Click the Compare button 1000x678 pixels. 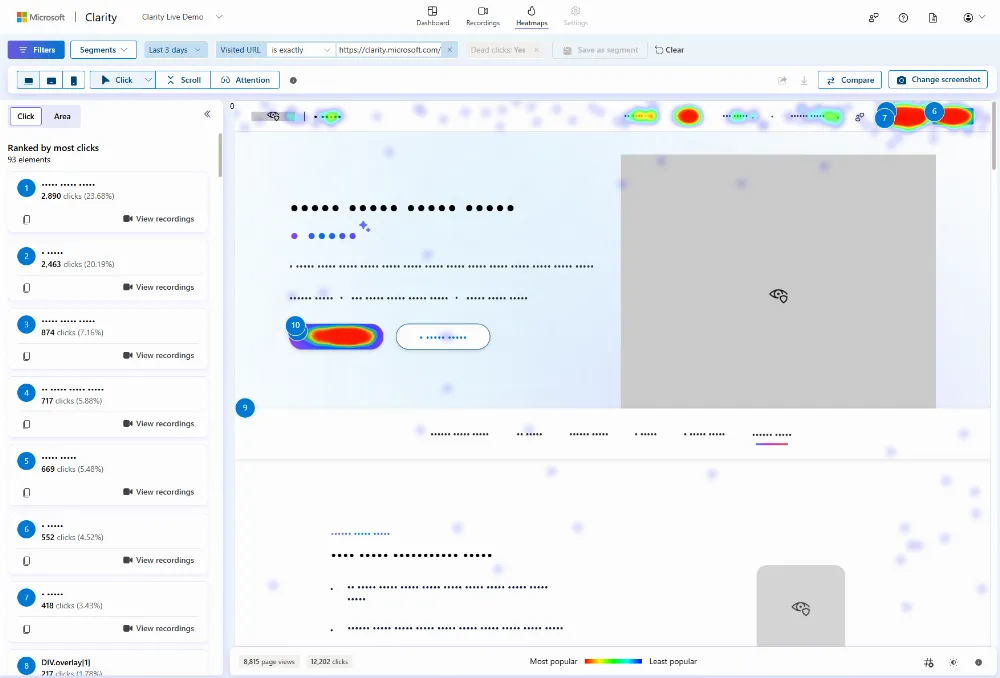tap(850, 80)
